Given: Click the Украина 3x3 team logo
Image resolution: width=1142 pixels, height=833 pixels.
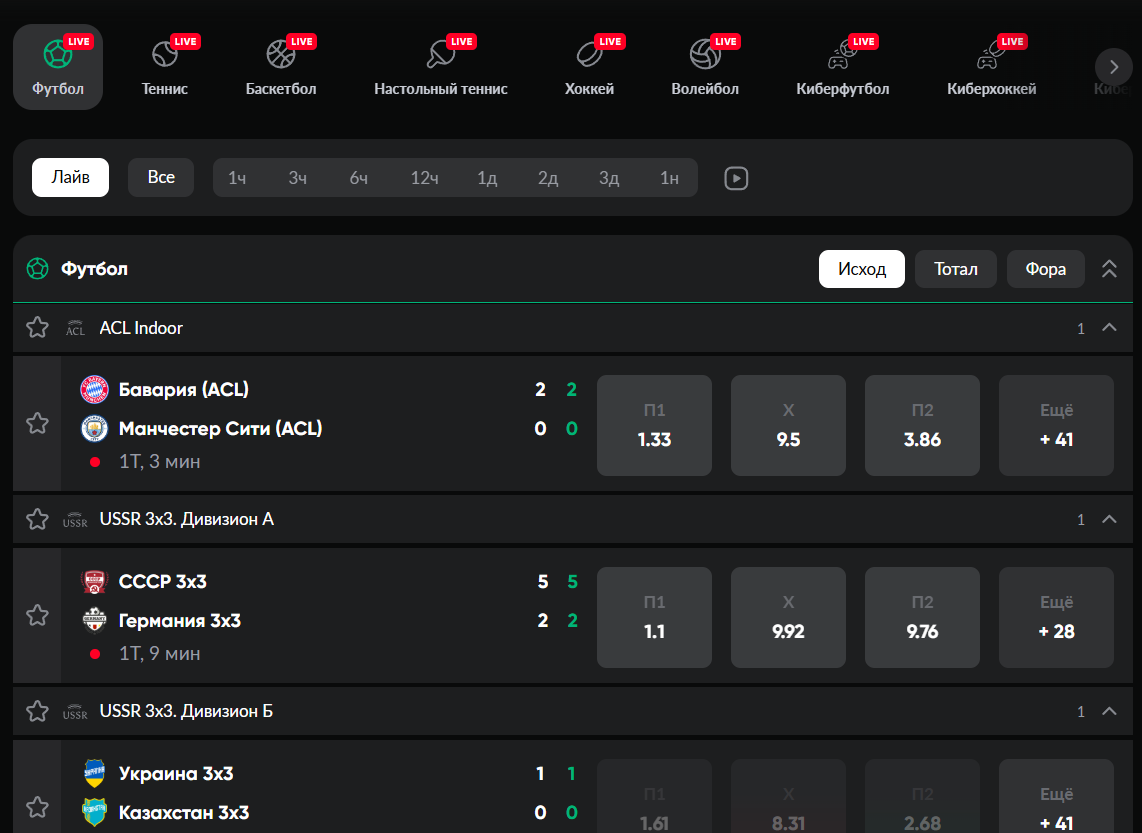Looking at the screenshot, I should click(x=94, y=773).
